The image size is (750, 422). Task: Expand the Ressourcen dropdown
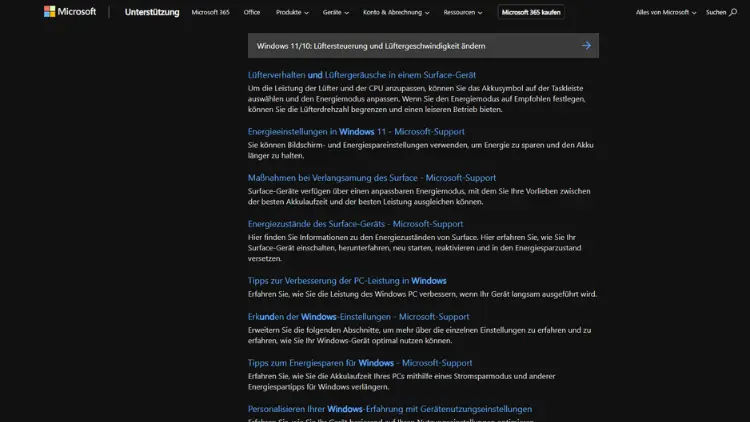click(x=463, y=12)
